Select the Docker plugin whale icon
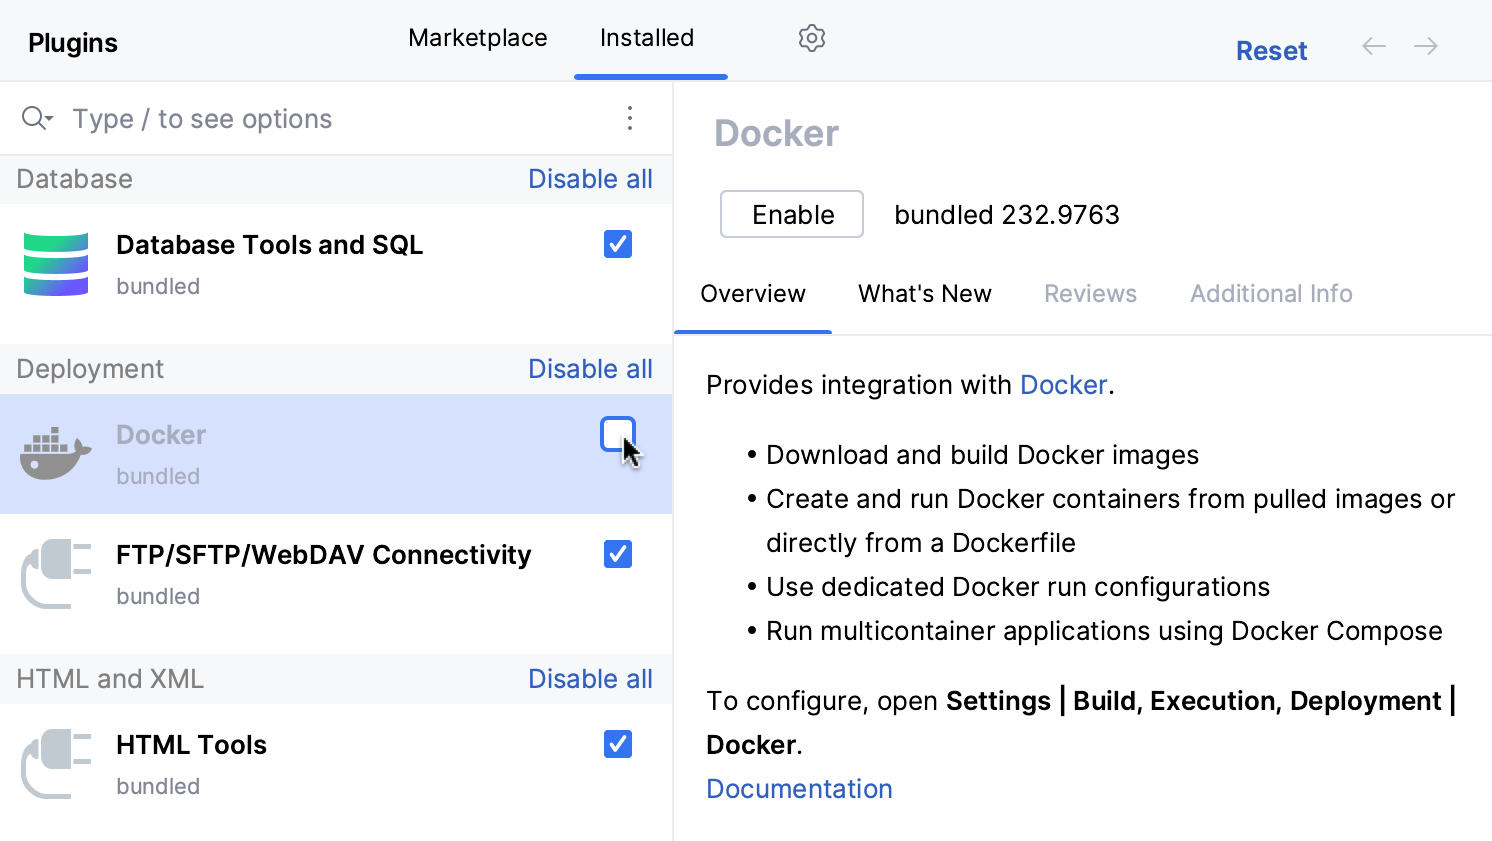This screenshot has height=841, width=1492. point(54,452)
